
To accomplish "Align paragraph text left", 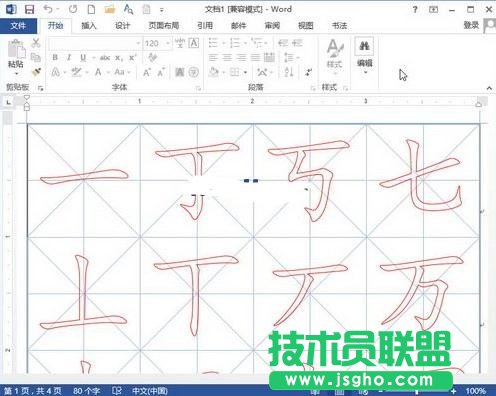I will coord(213,58).
